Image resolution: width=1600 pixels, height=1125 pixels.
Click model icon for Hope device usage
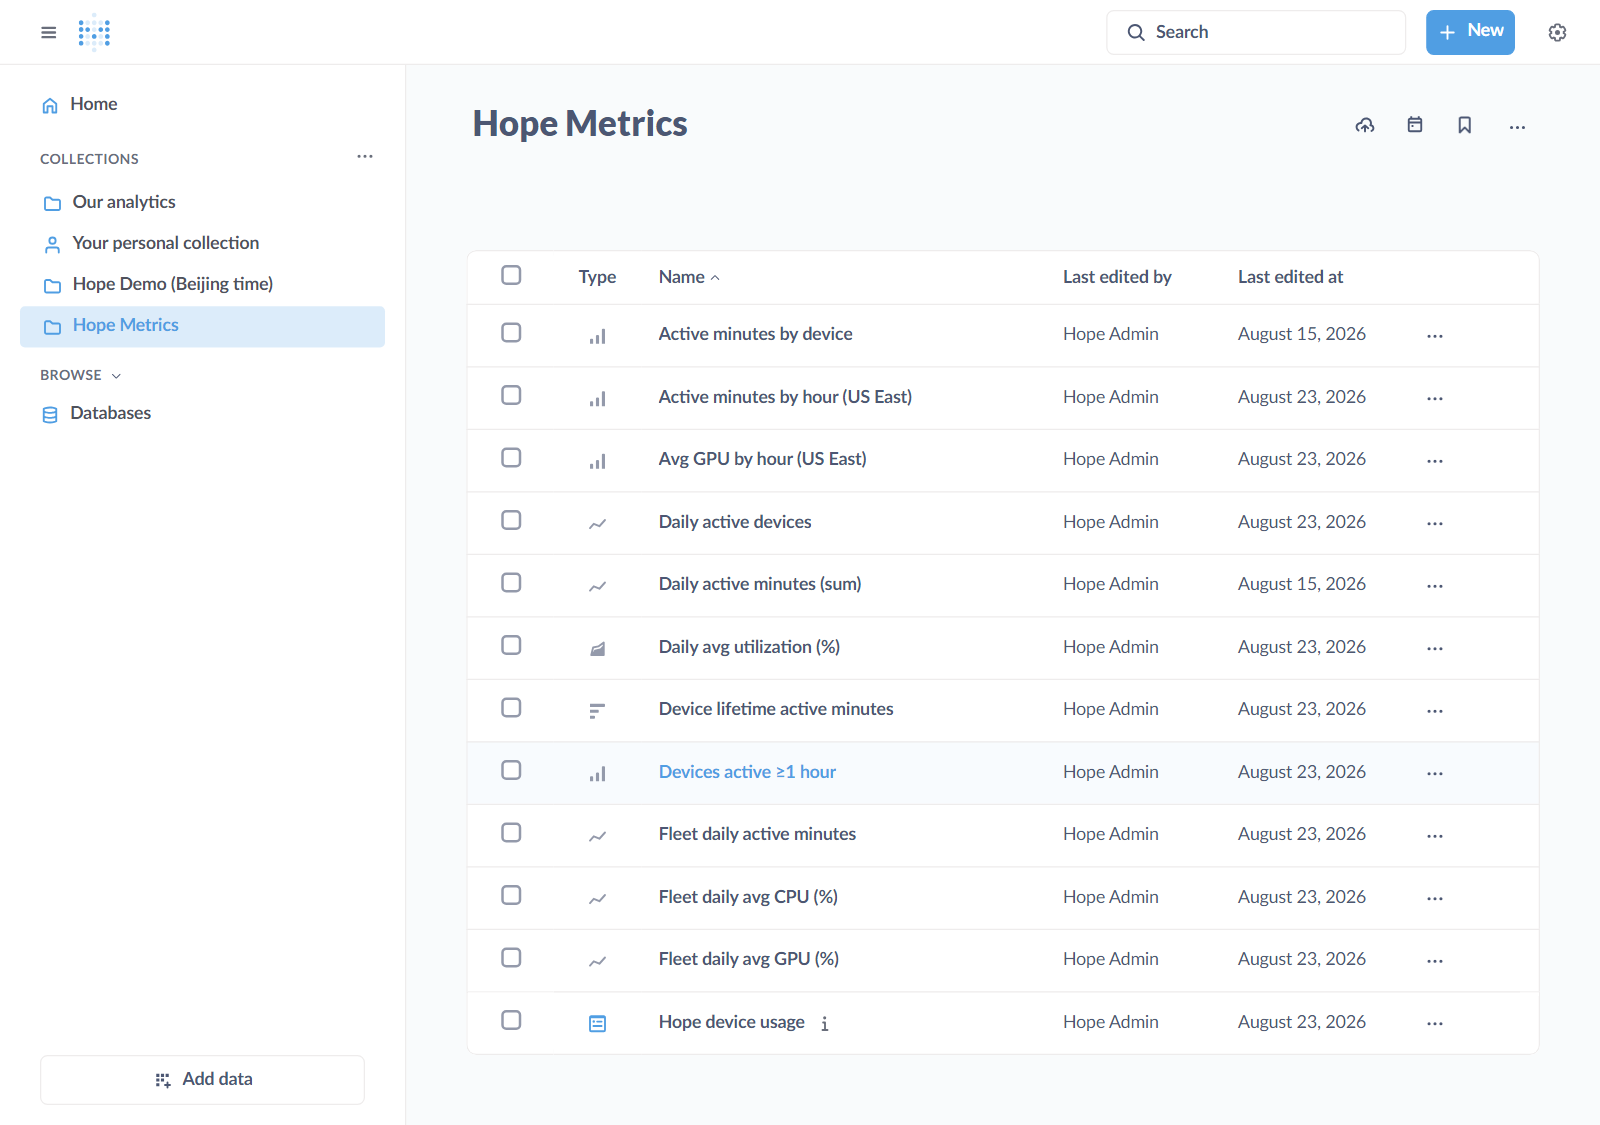[597, 1023]
